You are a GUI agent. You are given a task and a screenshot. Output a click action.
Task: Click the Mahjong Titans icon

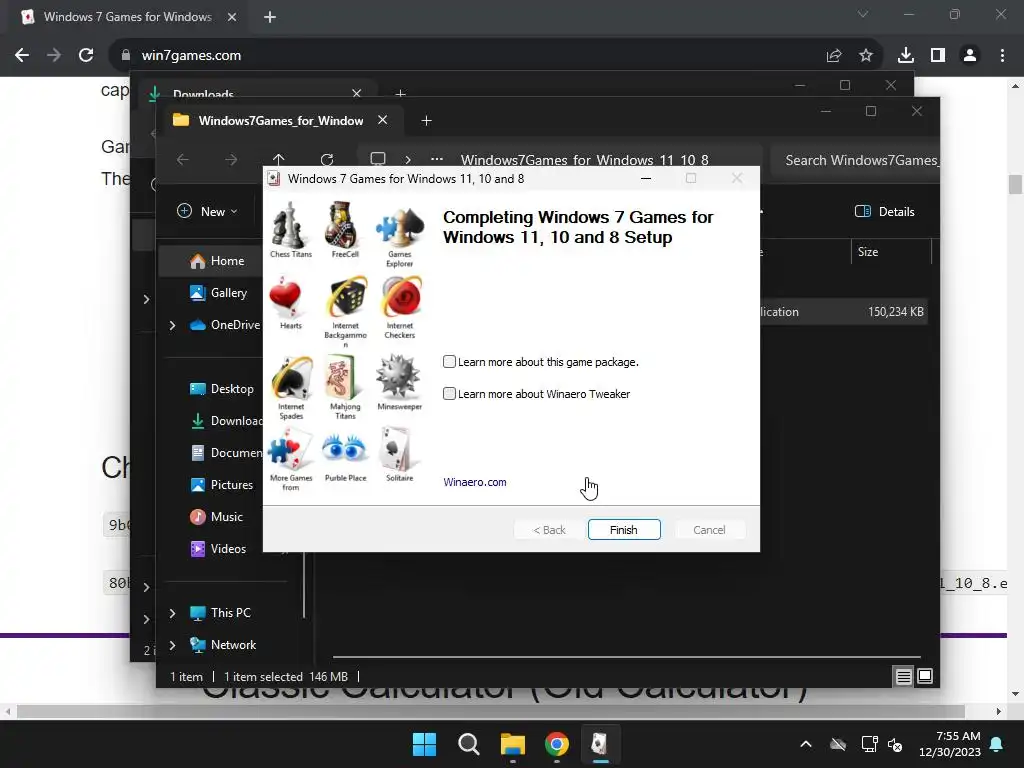click(344, 377)
